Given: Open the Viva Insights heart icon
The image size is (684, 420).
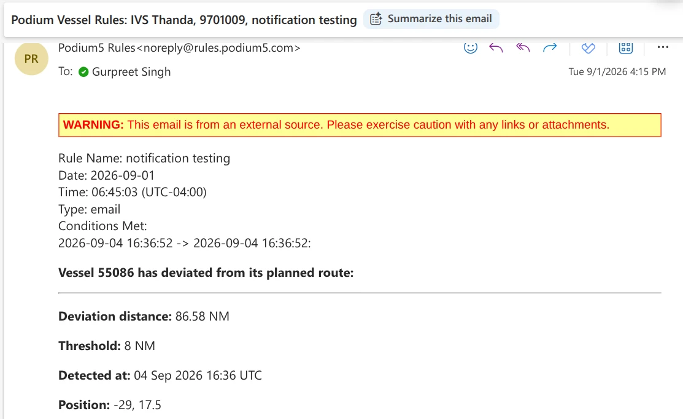Looking at the screenshot, I should [588, 48].
